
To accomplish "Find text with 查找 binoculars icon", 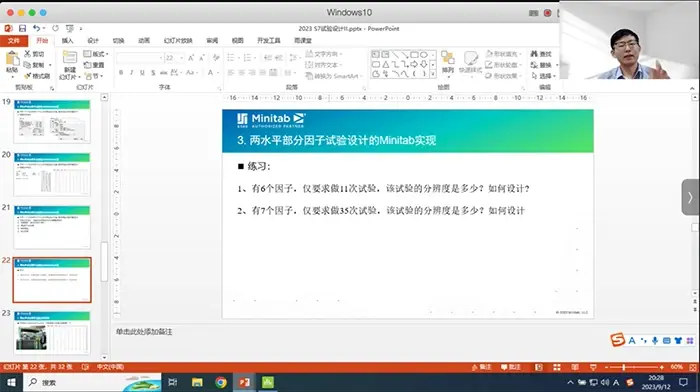I will pyautogui.click(x=542, y=54).
